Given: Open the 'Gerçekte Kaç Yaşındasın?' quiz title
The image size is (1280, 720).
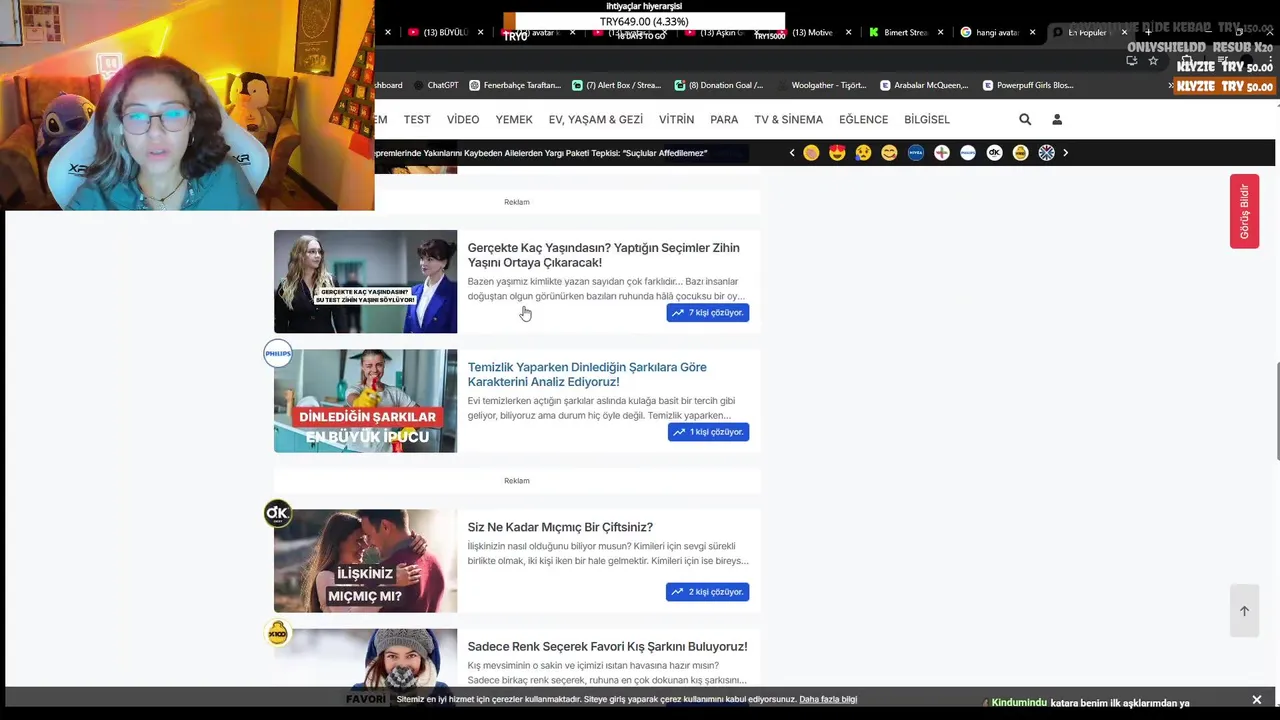Looking at the screenshot, I should click(x=604, y=255).
